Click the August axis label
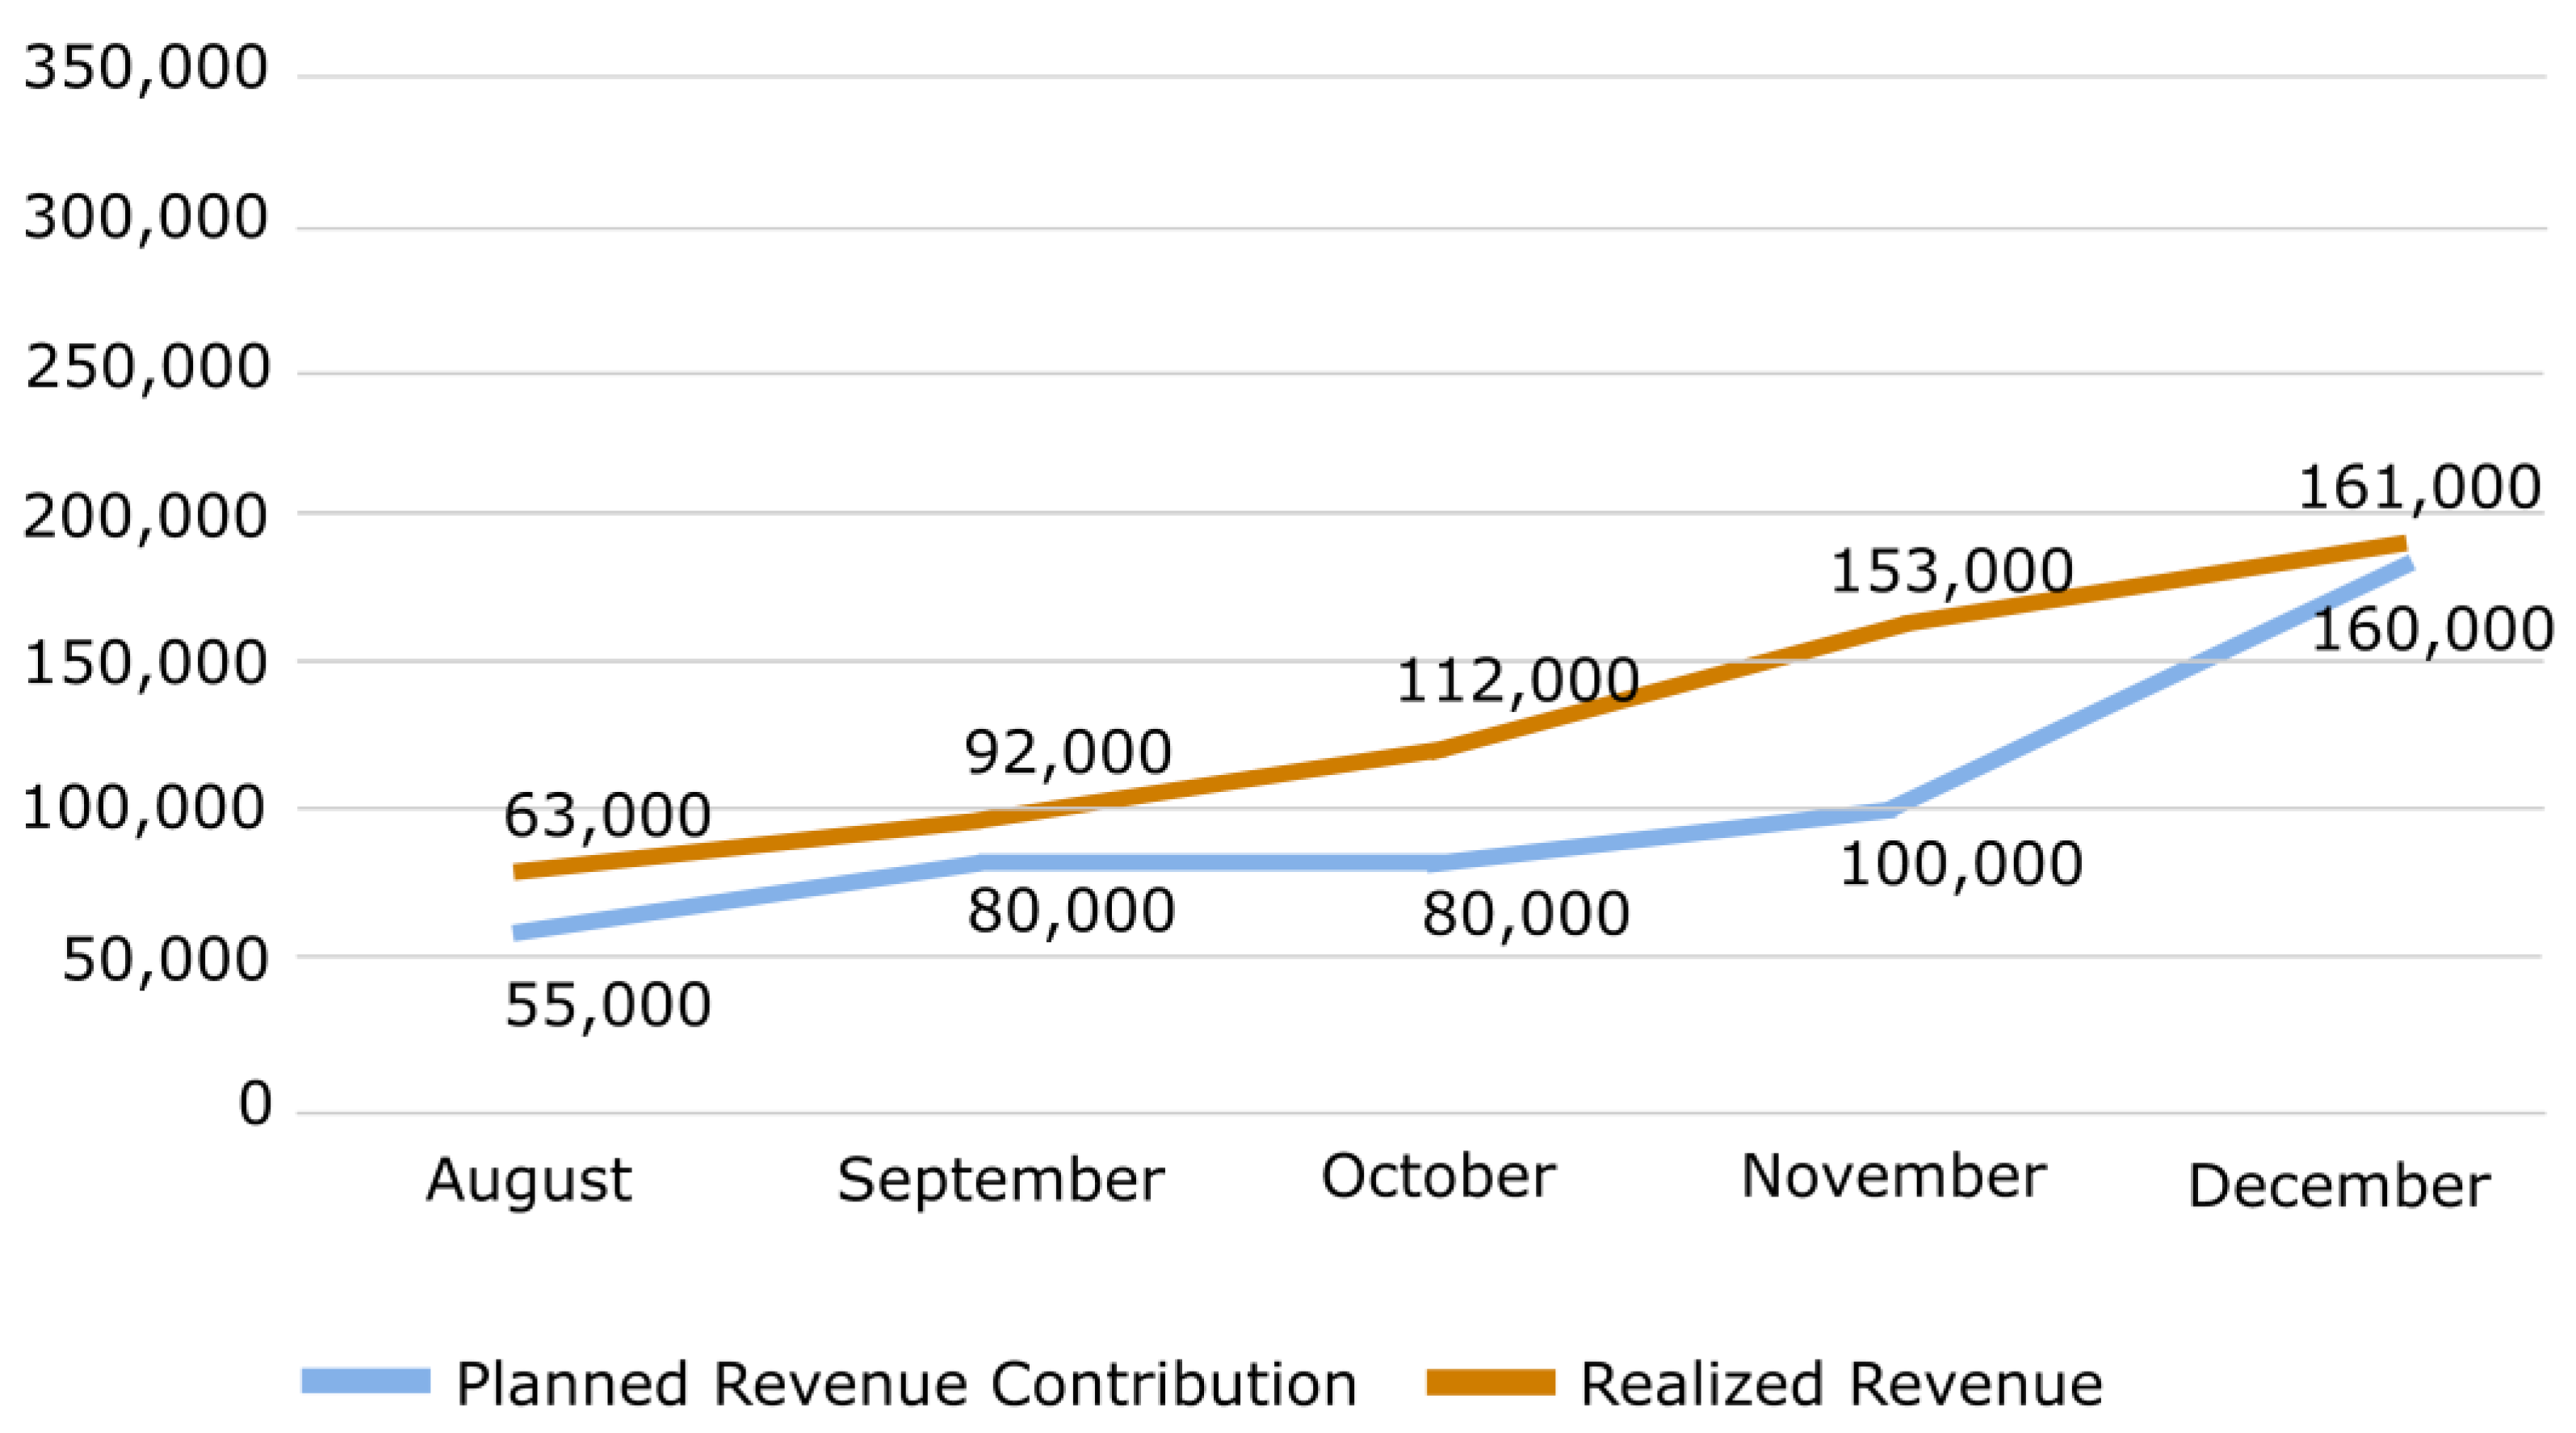The width and height of the screenshot is (2576, 1433). coord(528,1181)
